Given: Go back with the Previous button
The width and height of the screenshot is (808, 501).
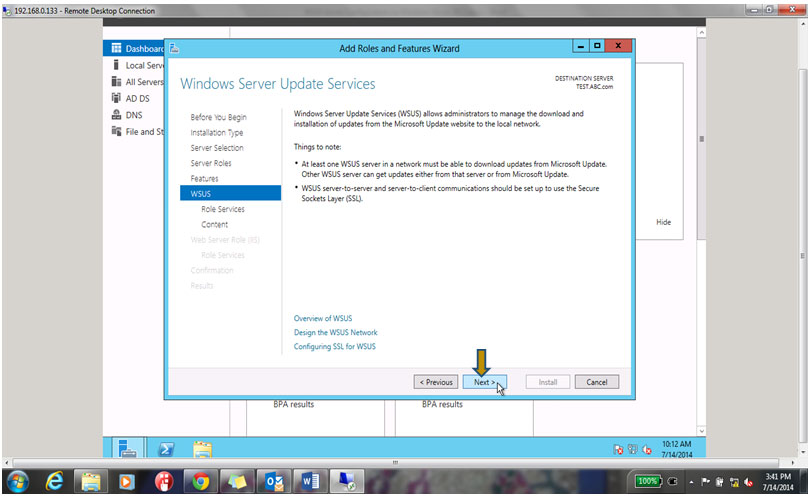Looking at the screenshot, I should (x=435, y=382).
